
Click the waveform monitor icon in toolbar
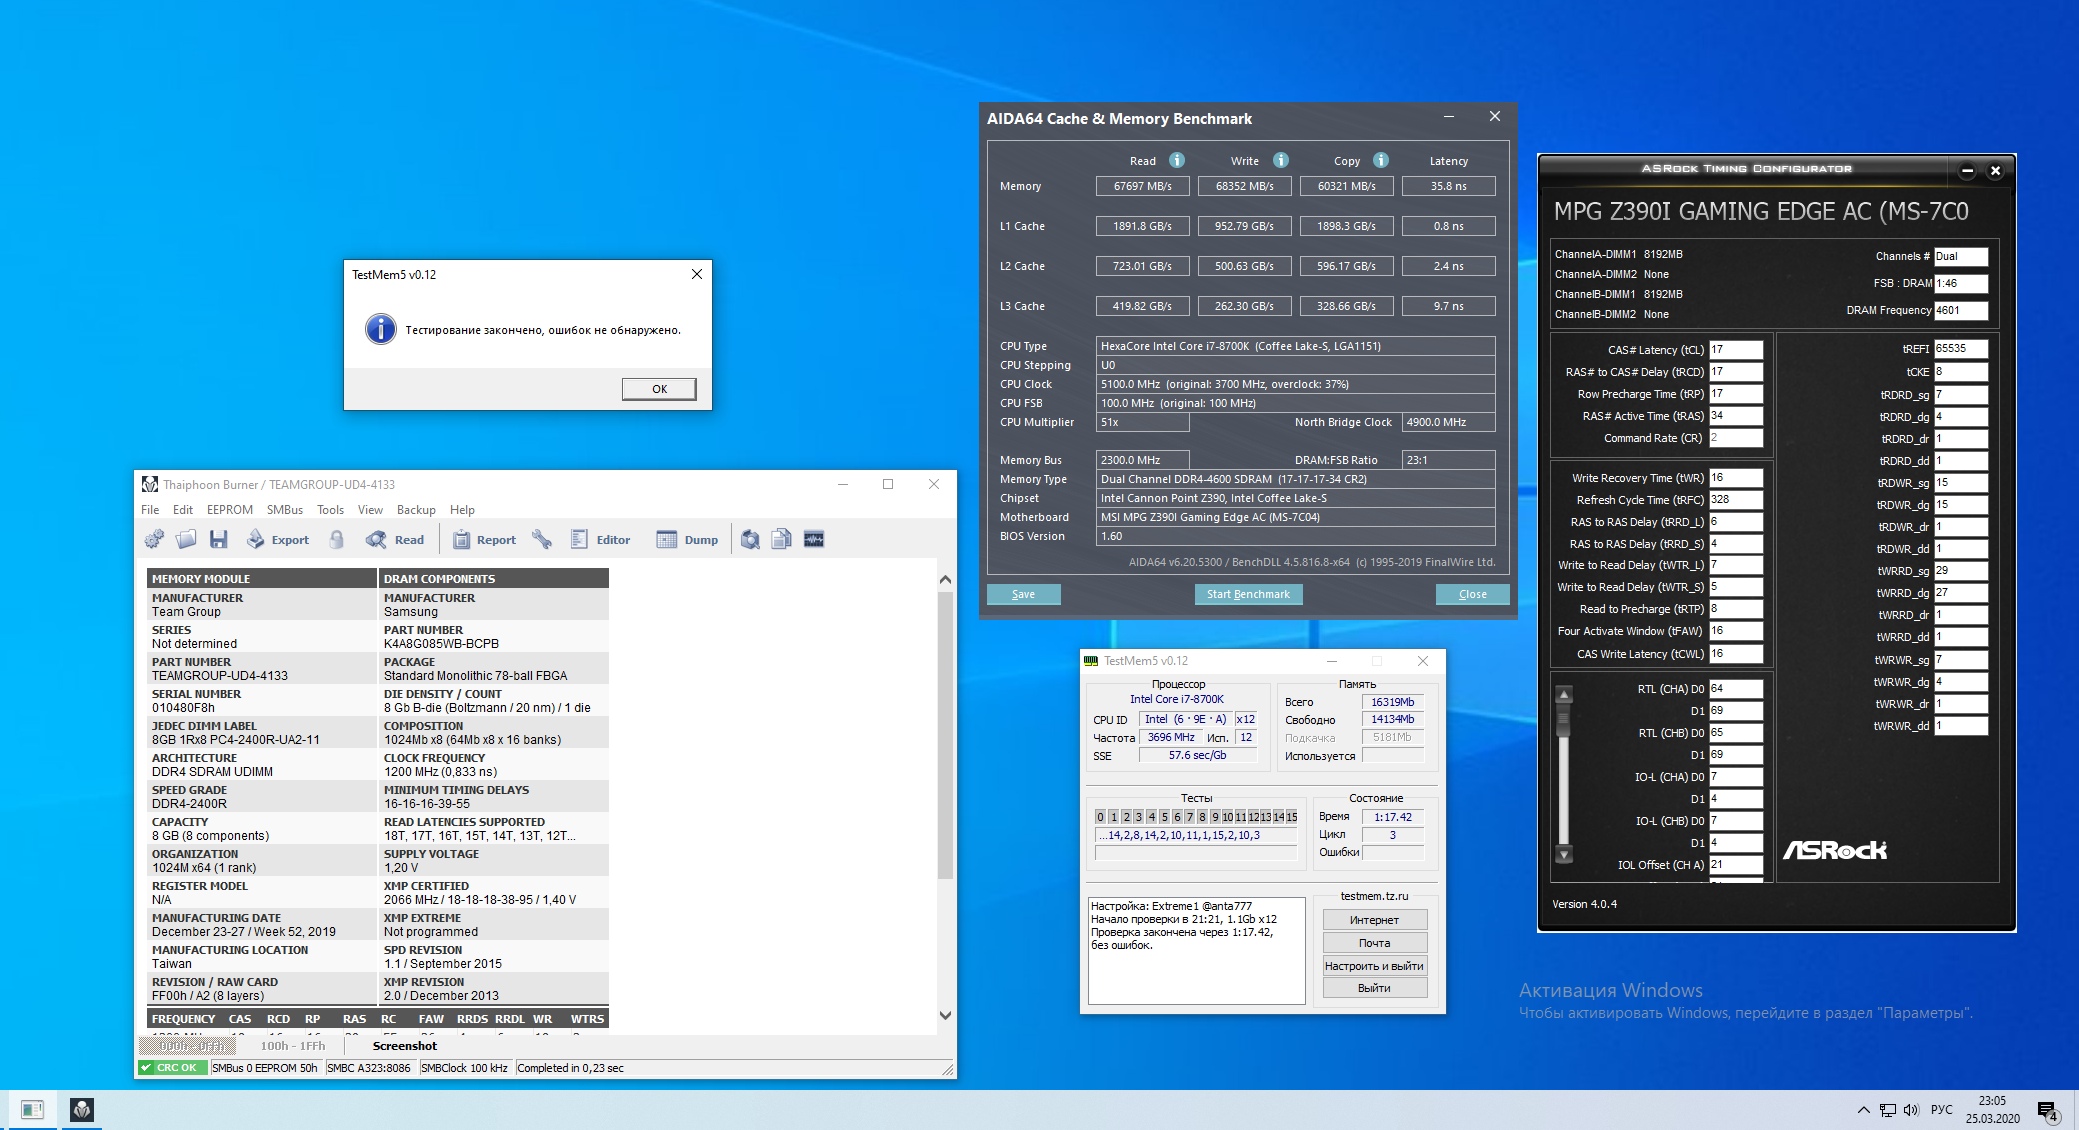(814, 540)
